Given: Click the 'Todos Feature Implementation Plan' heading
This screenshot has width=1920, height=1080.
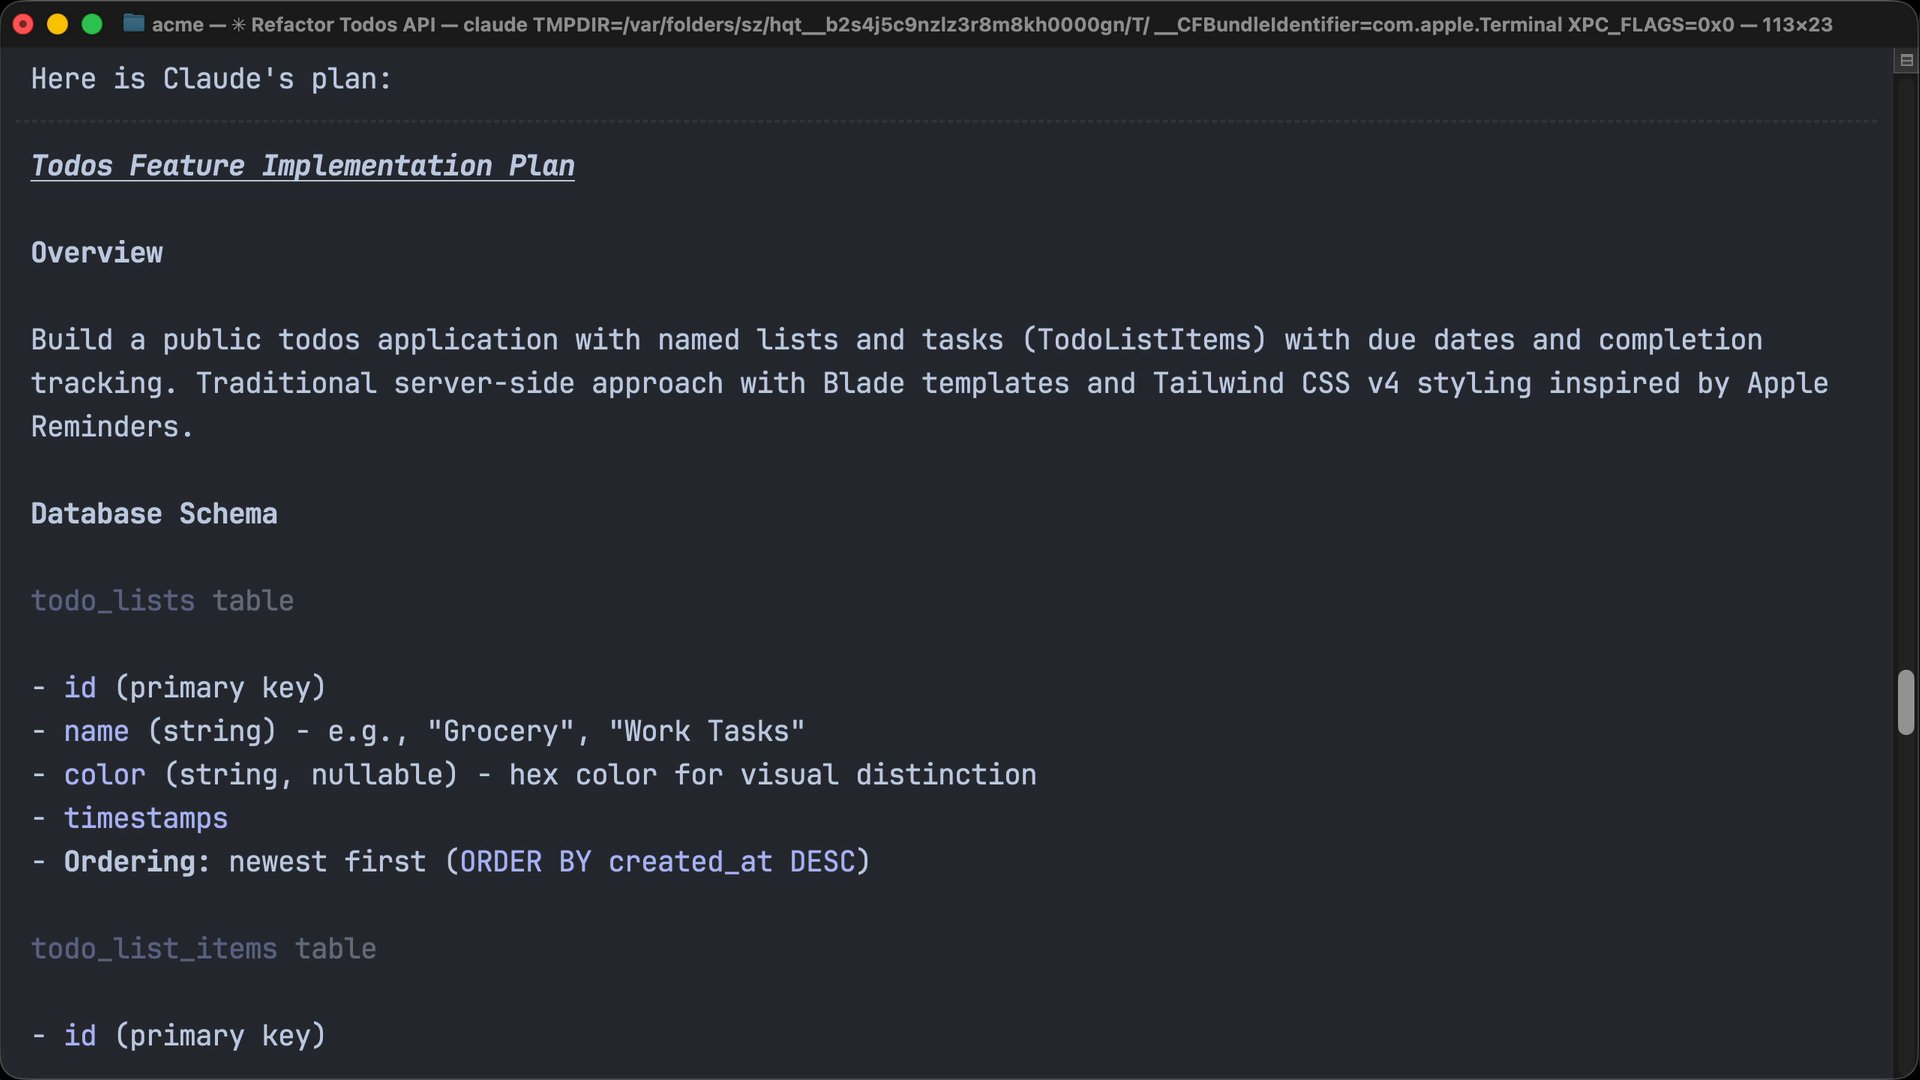Looking at the screenshot, I should pos(302,166).
